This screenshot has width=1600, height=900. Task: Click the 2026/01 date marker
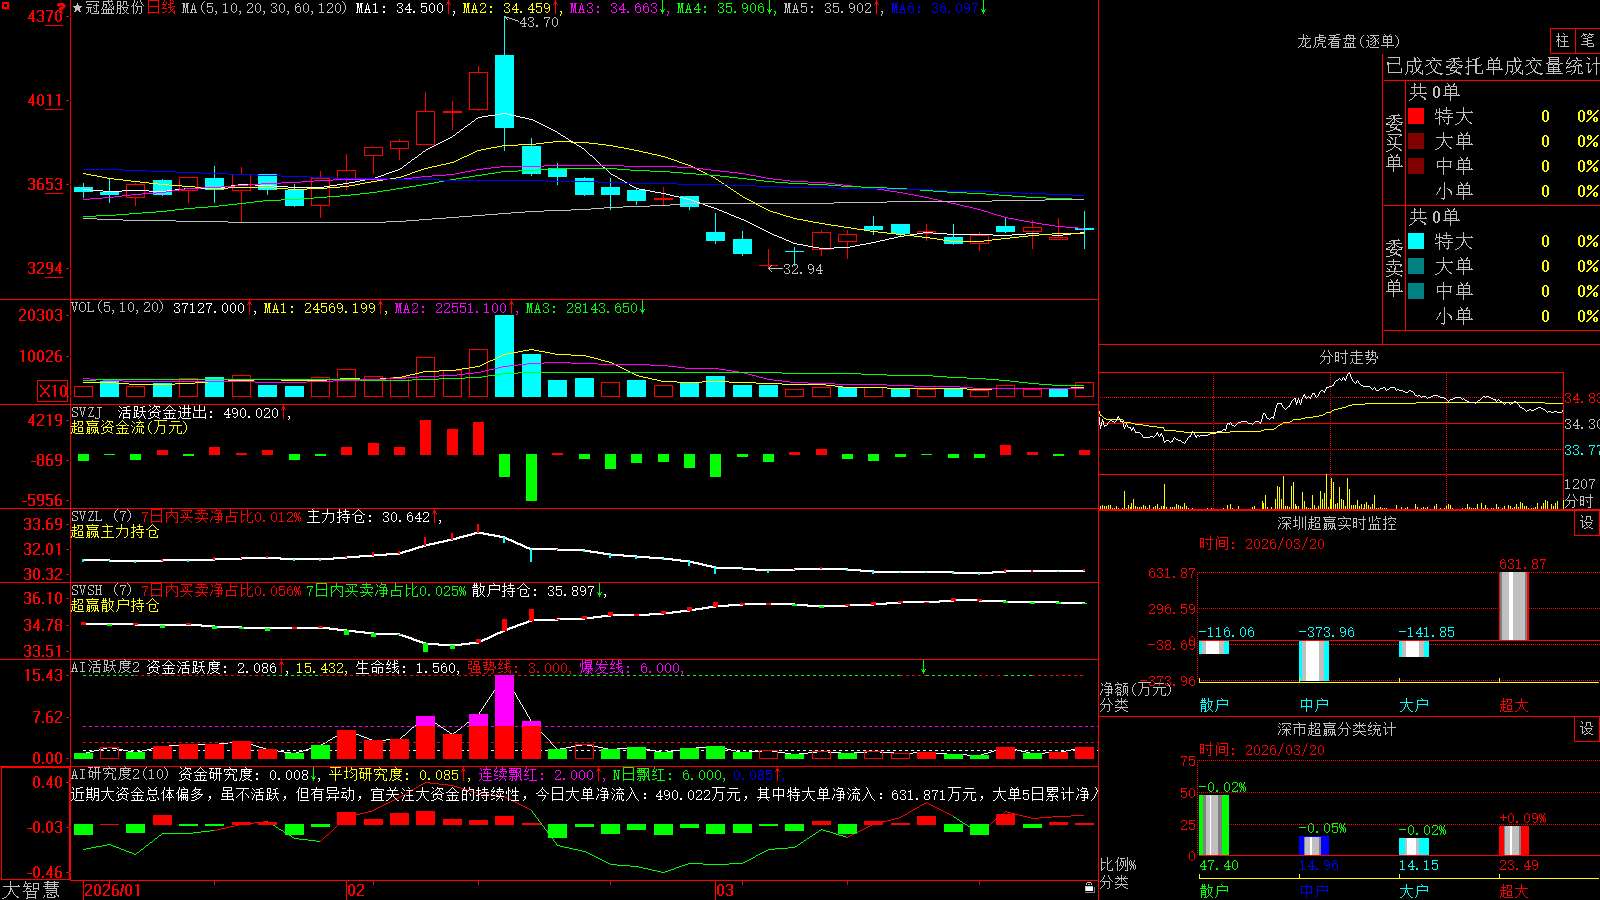(112, 890)
